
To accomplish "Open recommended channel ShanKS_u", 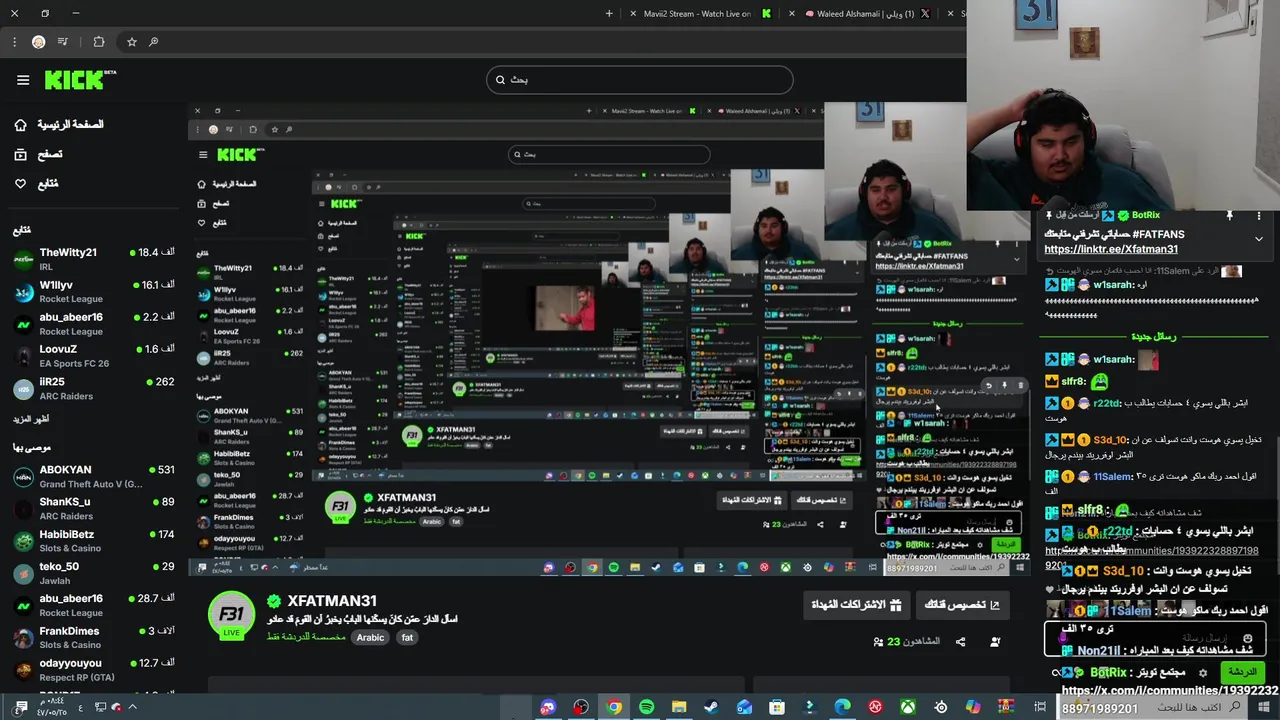I will tap(94, 508).
